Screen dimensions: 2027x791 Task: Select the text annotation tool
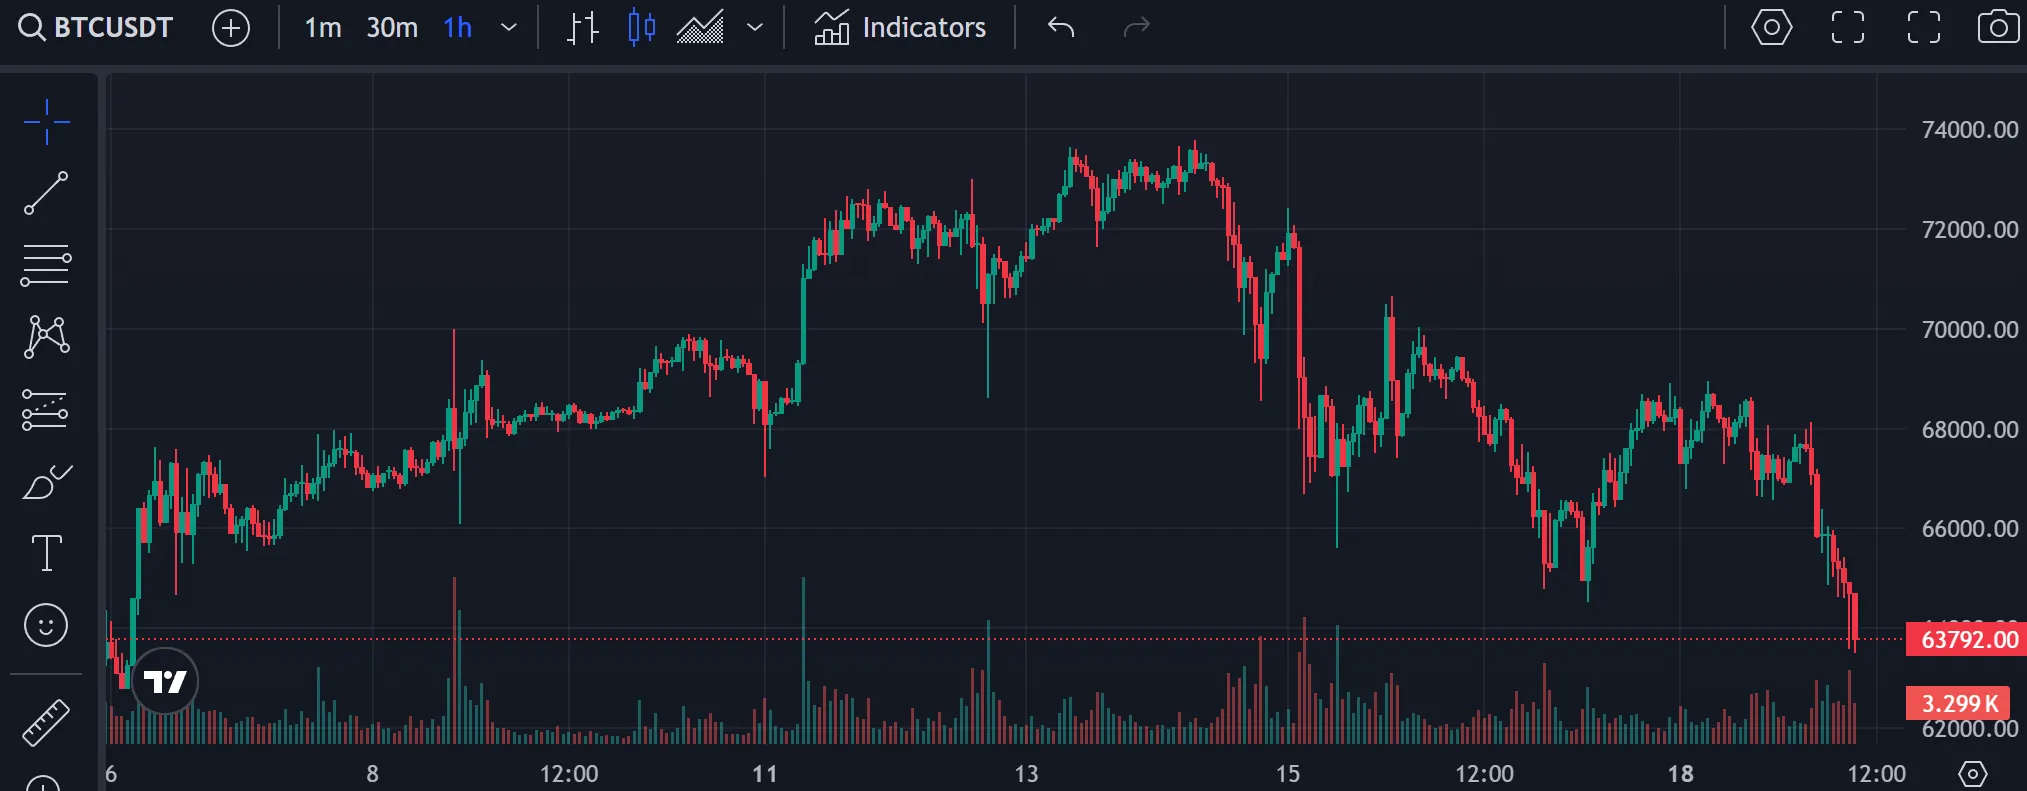(x=46, y=553)
